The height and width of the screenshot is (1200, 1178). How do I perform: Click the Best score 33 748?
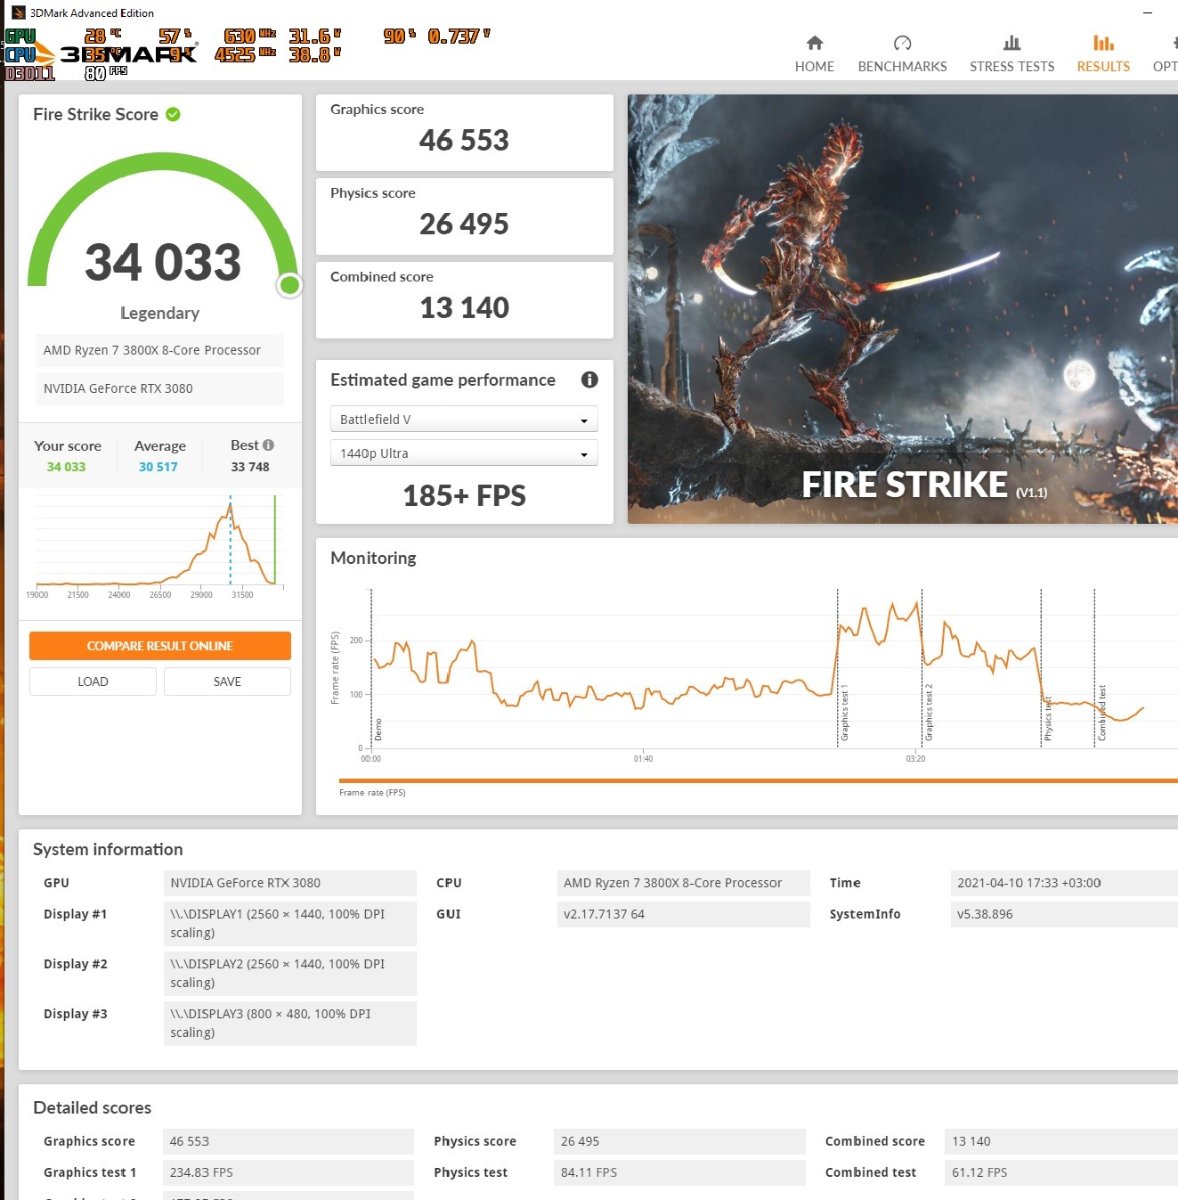pyautogui.click(x=250, y=467)
